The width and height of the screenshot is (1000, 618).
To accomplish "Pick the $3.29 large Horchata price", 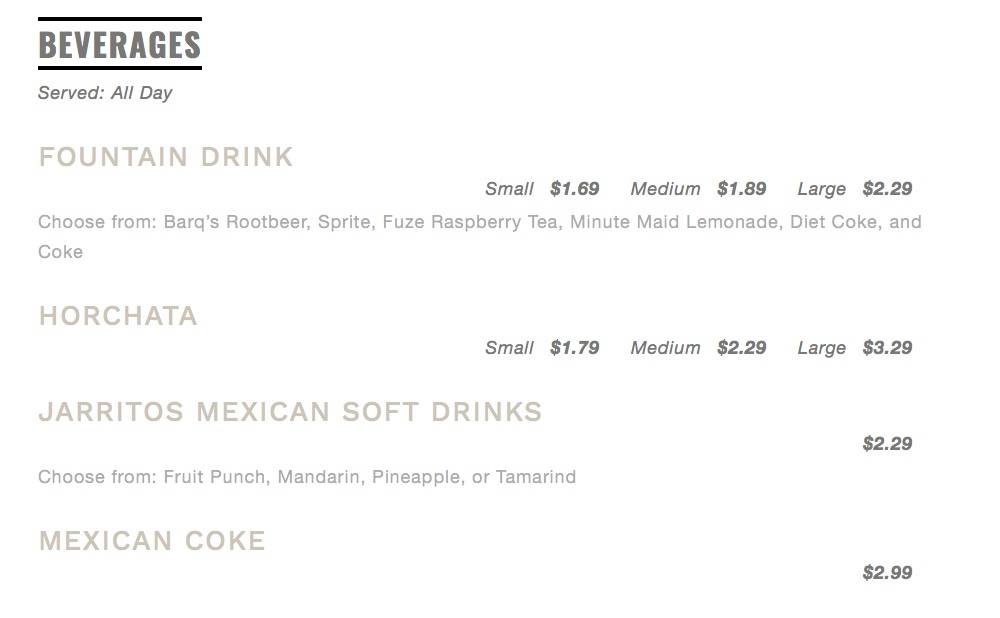I will coord(888,348).
